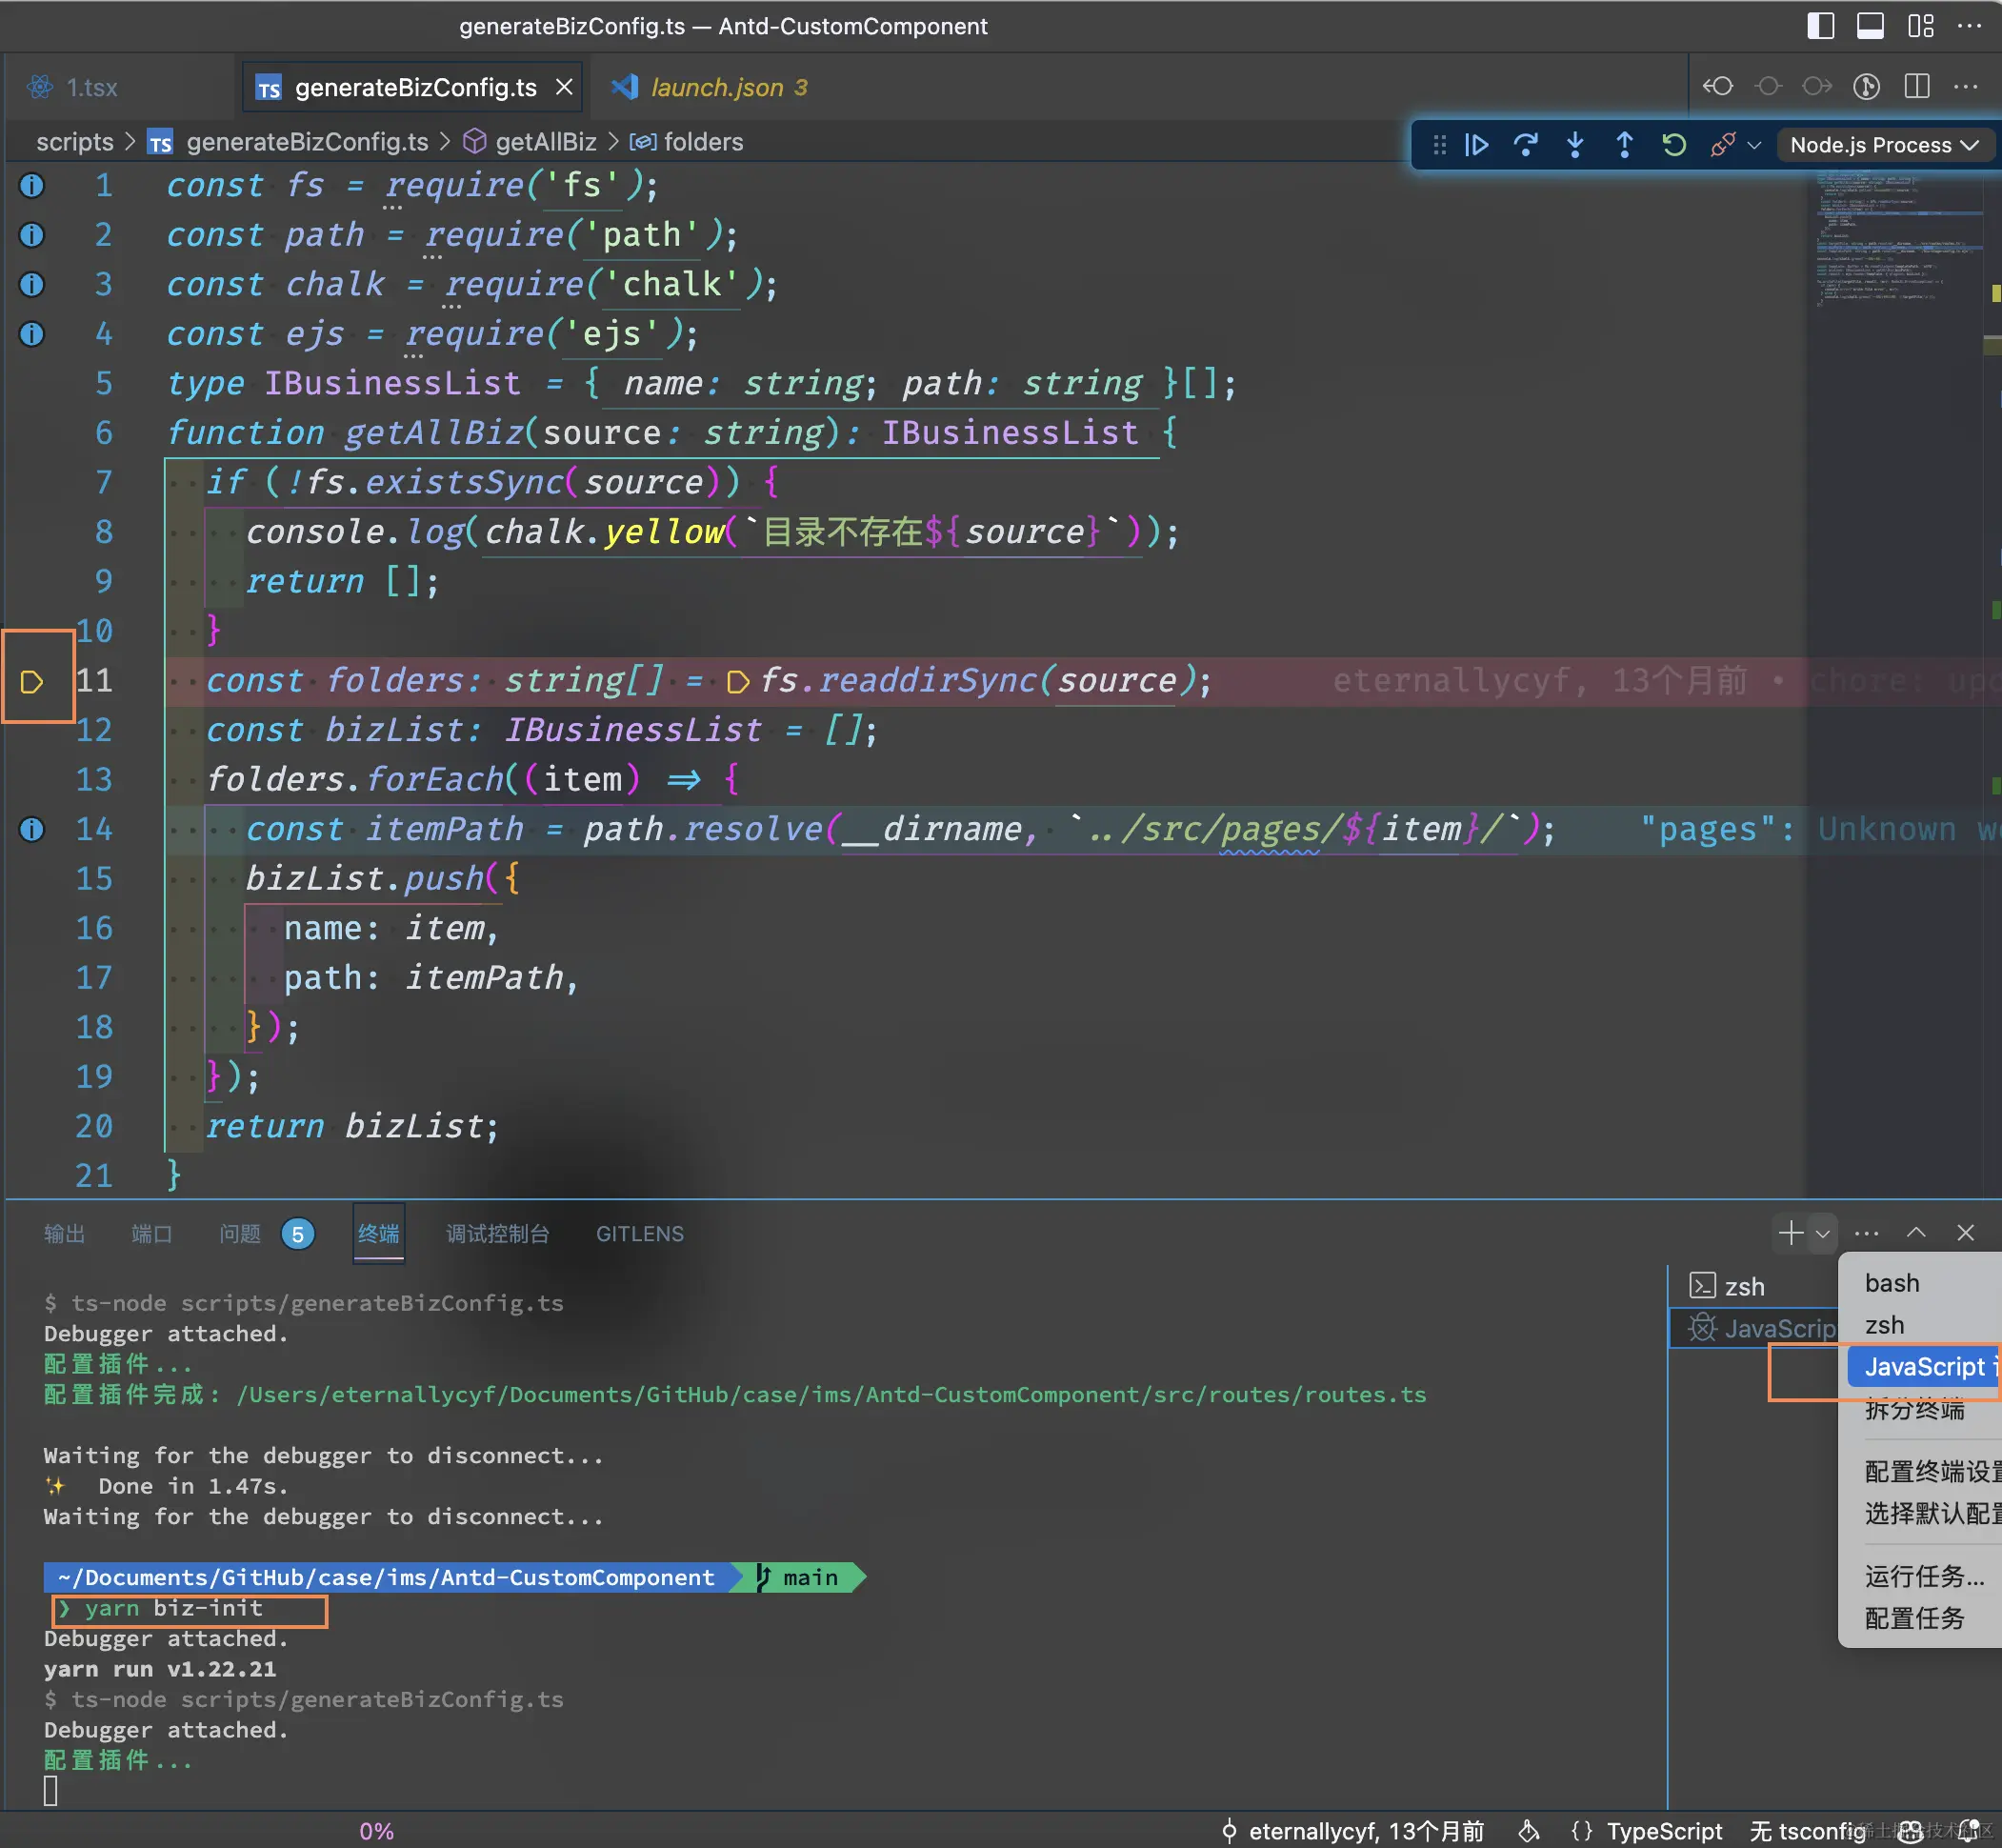
Task: Click the Step Into debug icon
Action: pyautogui.click(x=1575, y=145)
